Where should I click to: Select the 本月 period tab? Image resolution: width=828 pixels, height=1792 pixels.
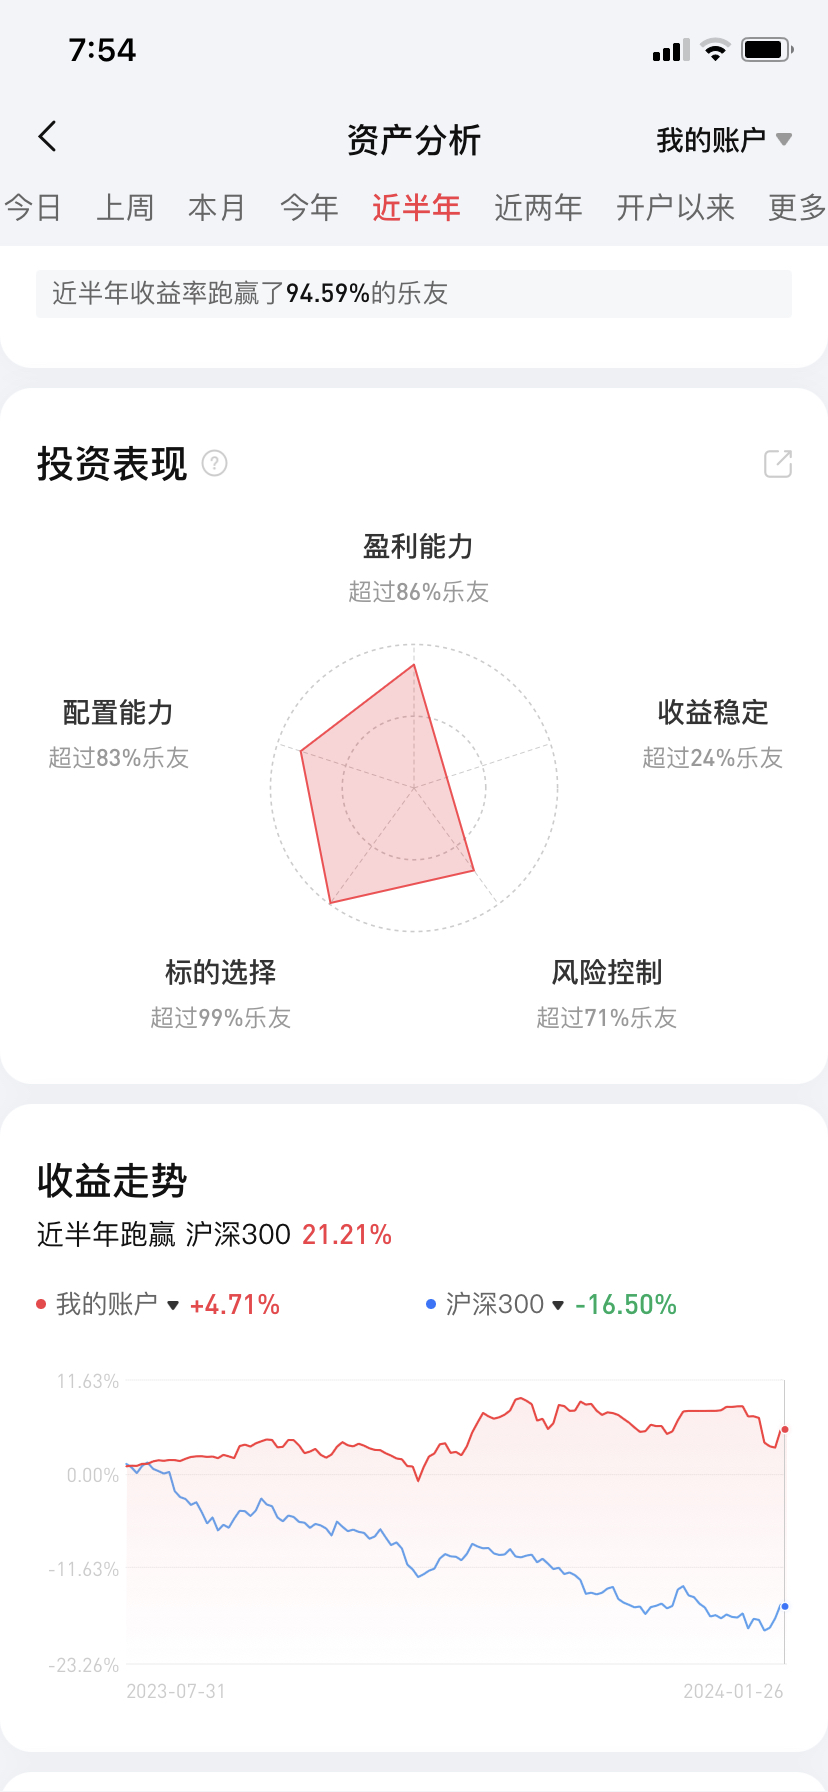point(217,208)
